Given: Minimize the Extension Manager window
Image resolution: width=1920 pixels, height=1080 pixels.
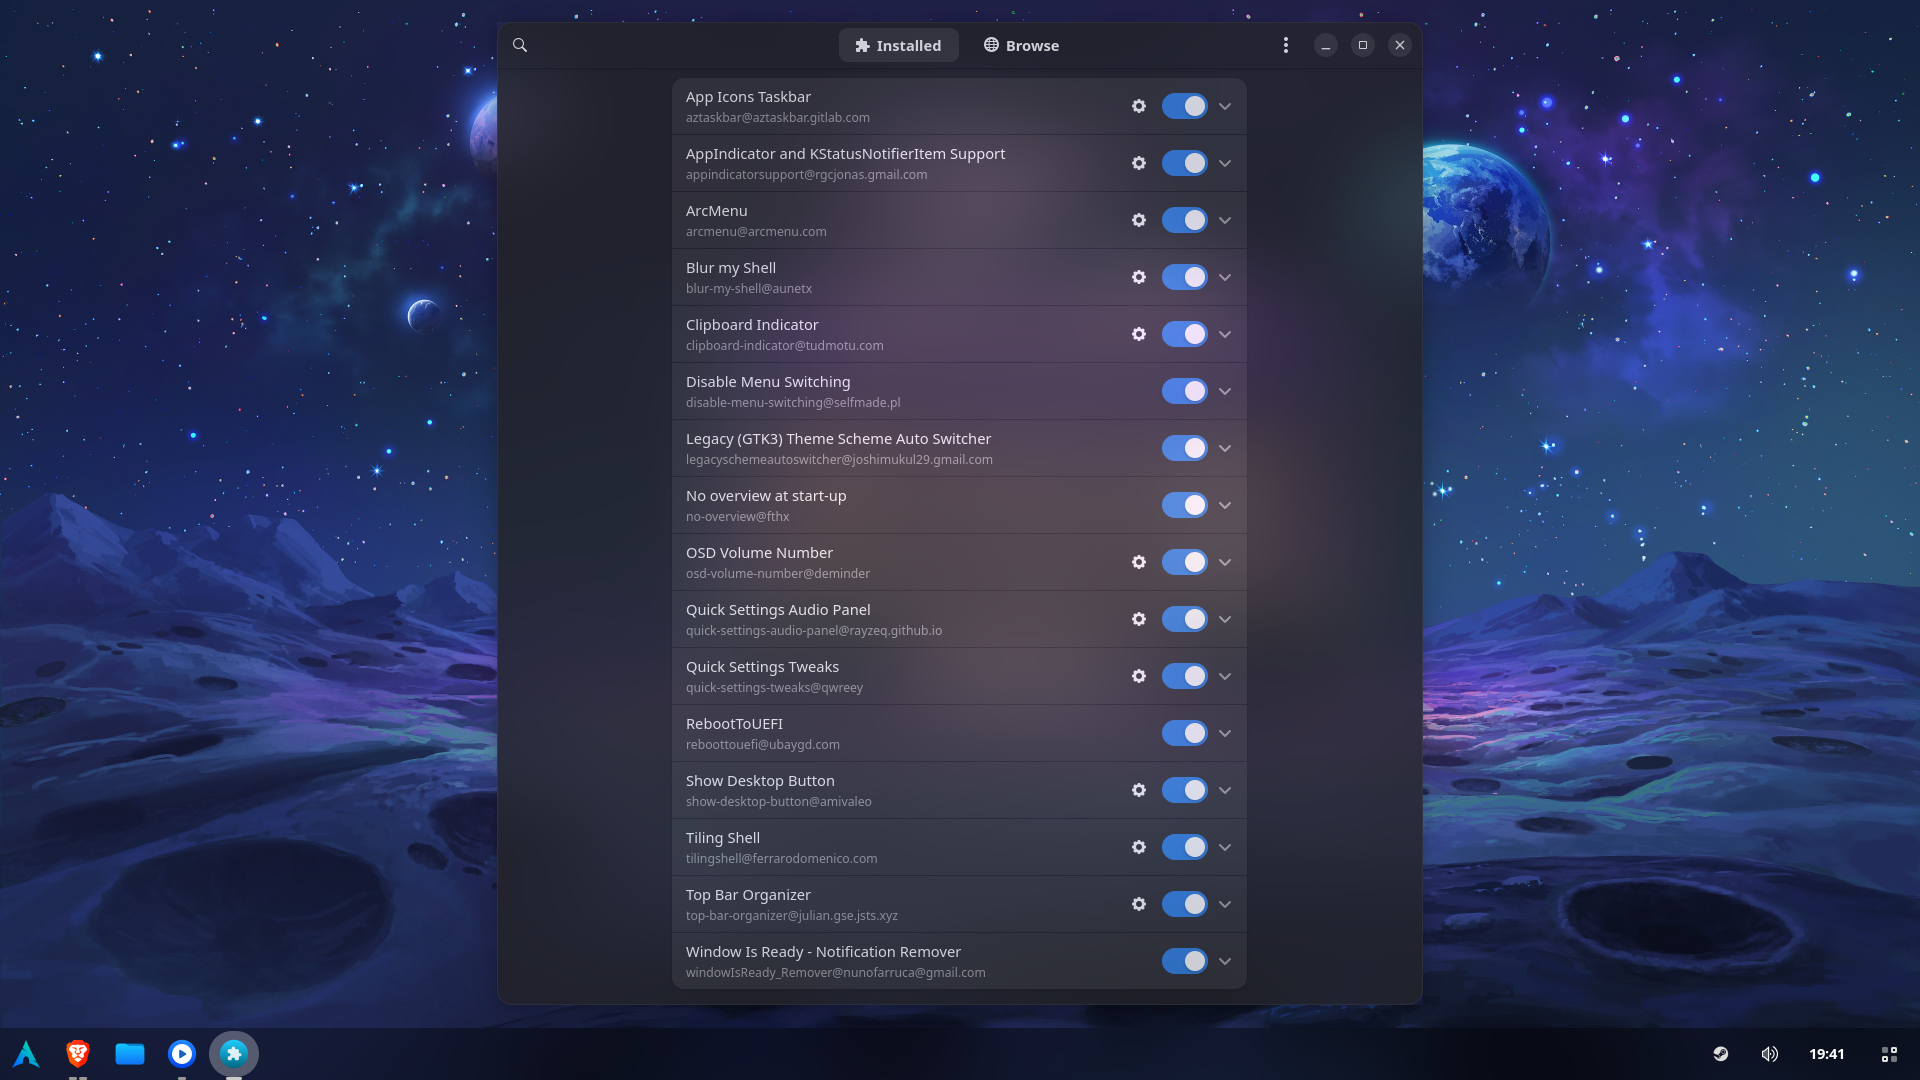Looking at the screenshot, I should click(1326, 45).
